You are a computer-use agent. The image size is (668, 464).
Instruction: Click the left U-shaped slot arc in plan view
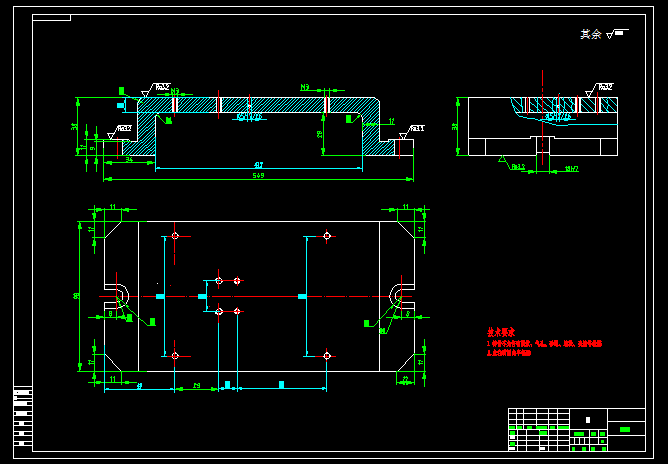coord(128,296)
